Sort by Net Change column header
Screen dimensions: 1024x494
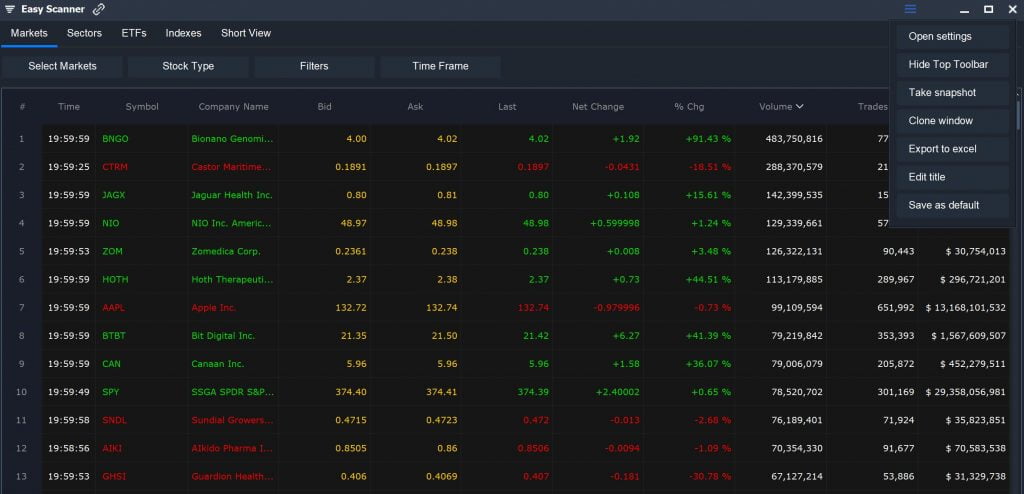coord(598,107)
